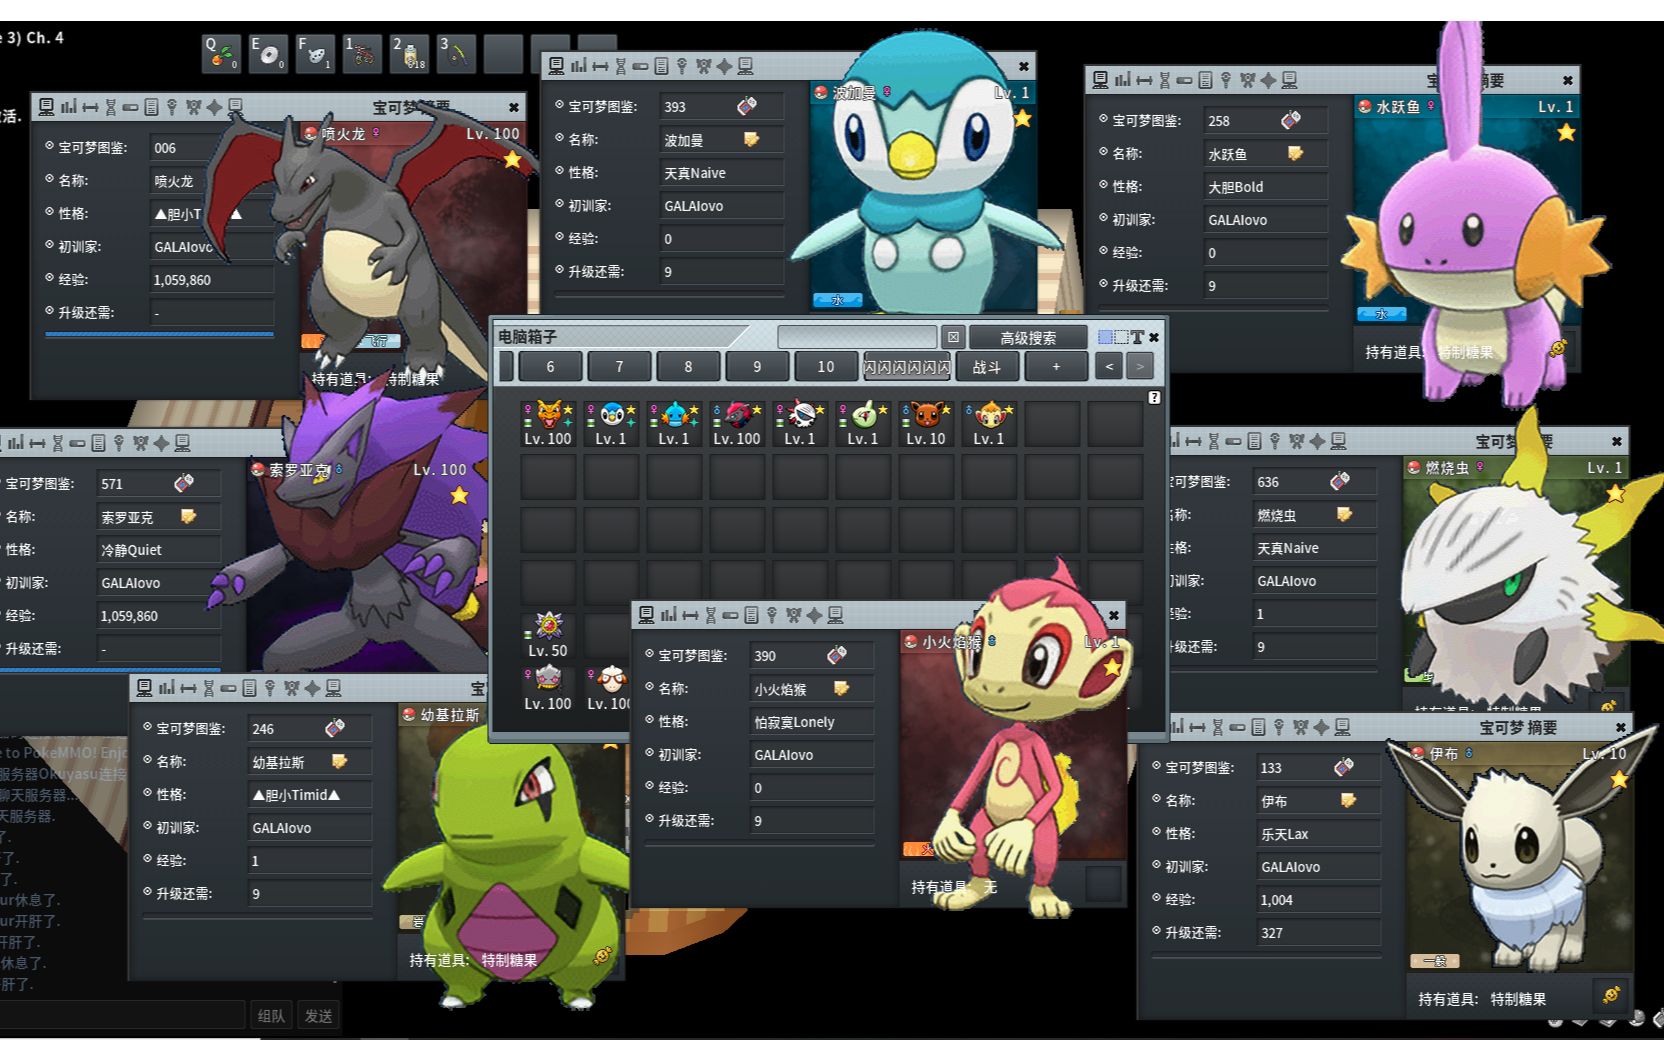Viewport: 1664px width, 1040px height.
Task: Switch PC box to filled-square view mode
Action: [x=1105, y=337]
